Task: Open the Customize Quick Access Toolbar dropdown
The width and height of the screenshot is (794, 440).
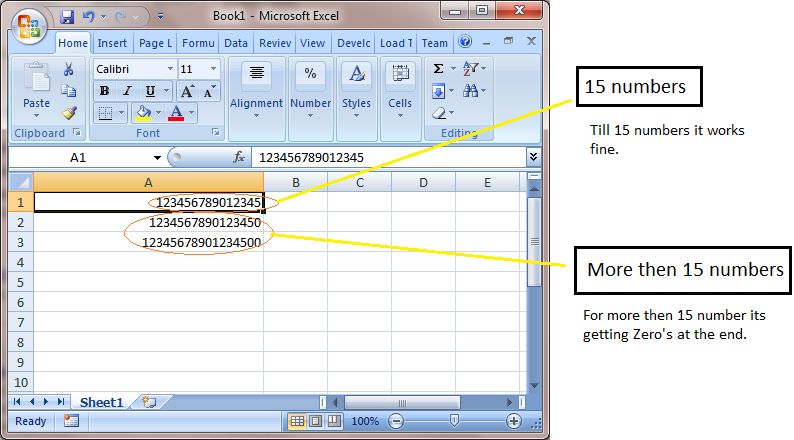Action: point(160,17)
